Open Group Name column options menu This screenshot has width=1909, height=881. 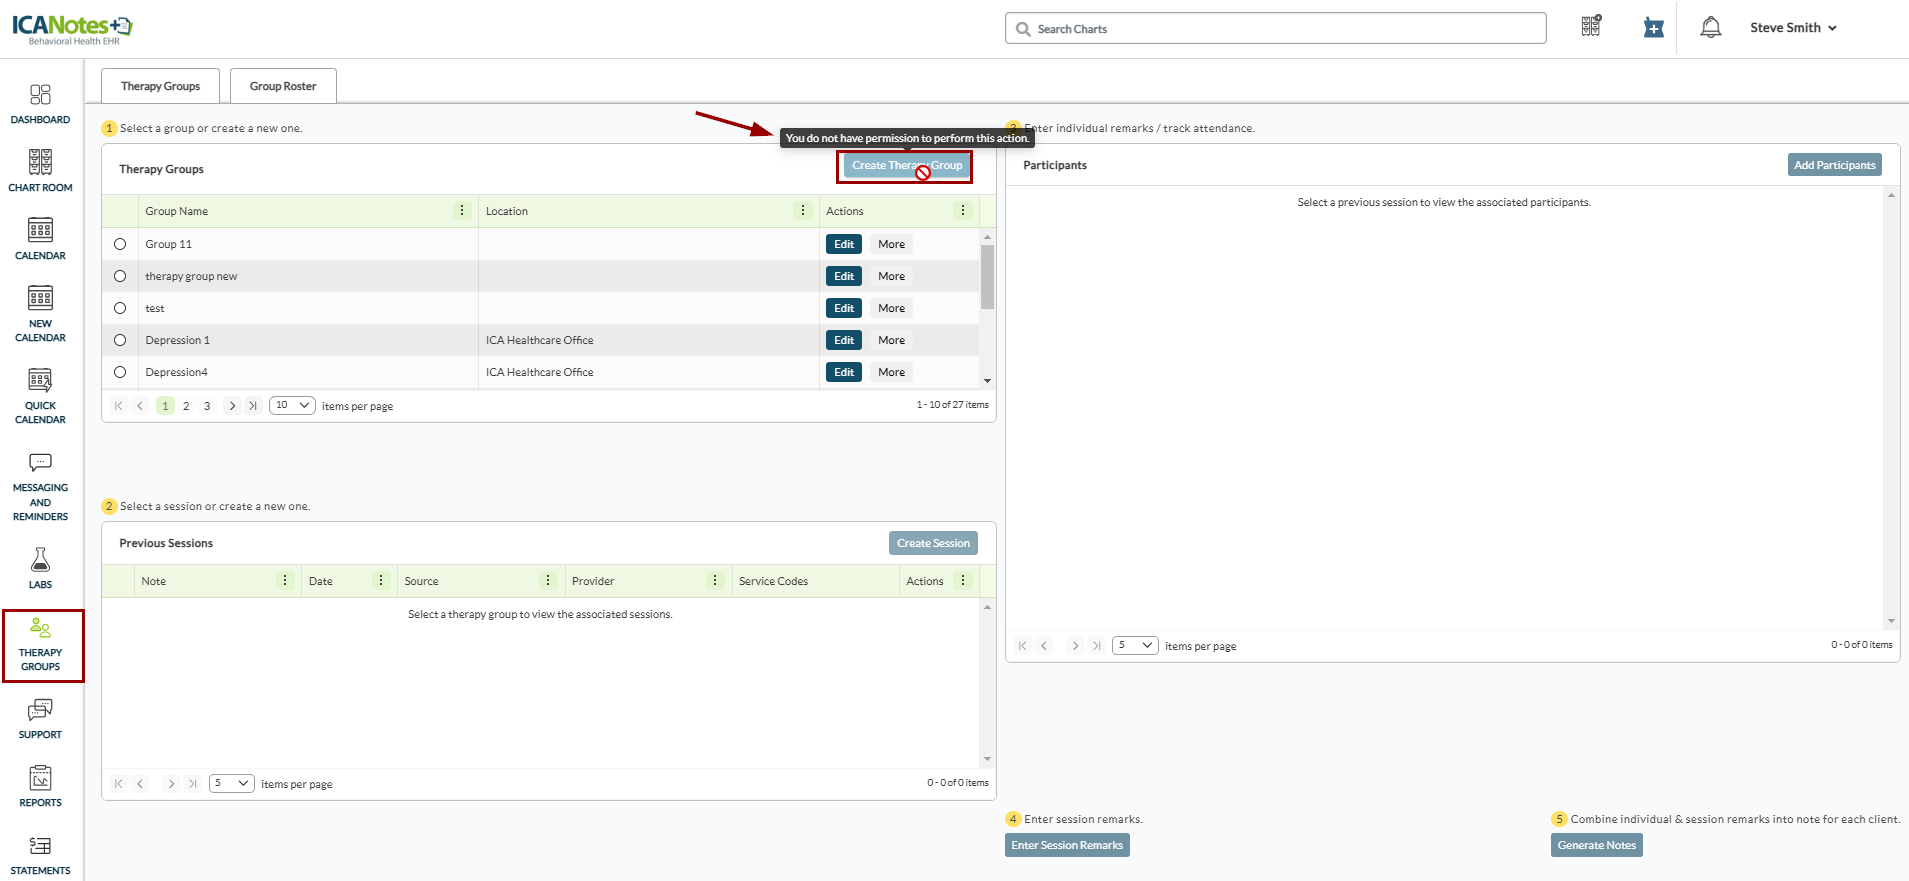point(462,211)
